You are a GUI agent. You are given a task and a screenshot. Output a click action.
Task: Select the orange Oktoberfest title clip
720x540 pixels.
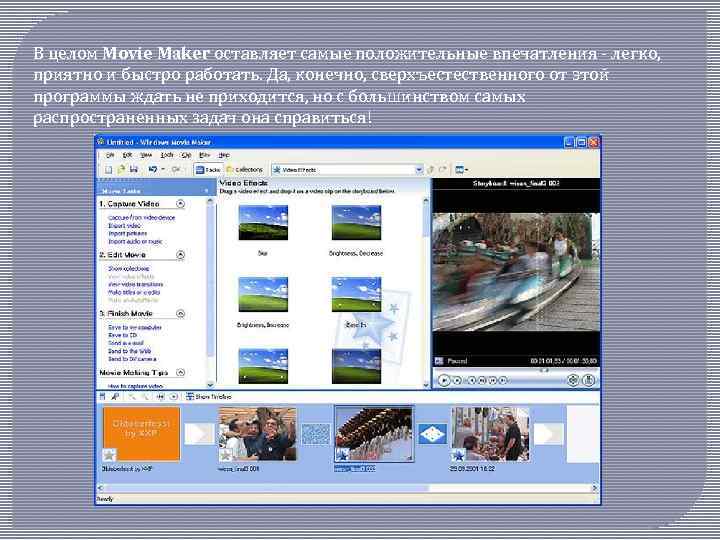(x=141, y=434)
